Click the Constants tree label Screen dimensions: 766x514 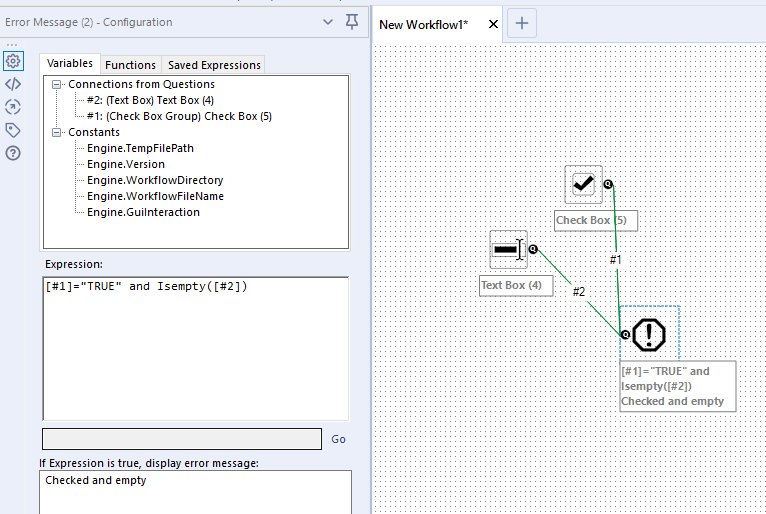[x=94, y=132]
